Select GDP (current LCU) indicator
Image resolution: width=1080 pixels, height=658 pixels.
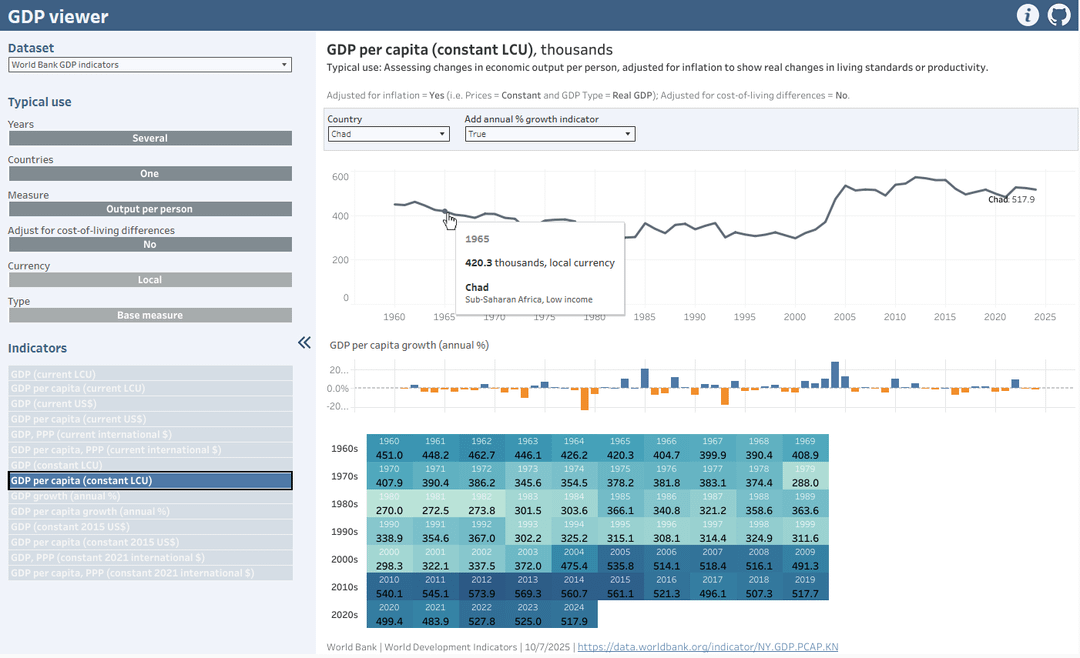150,373
